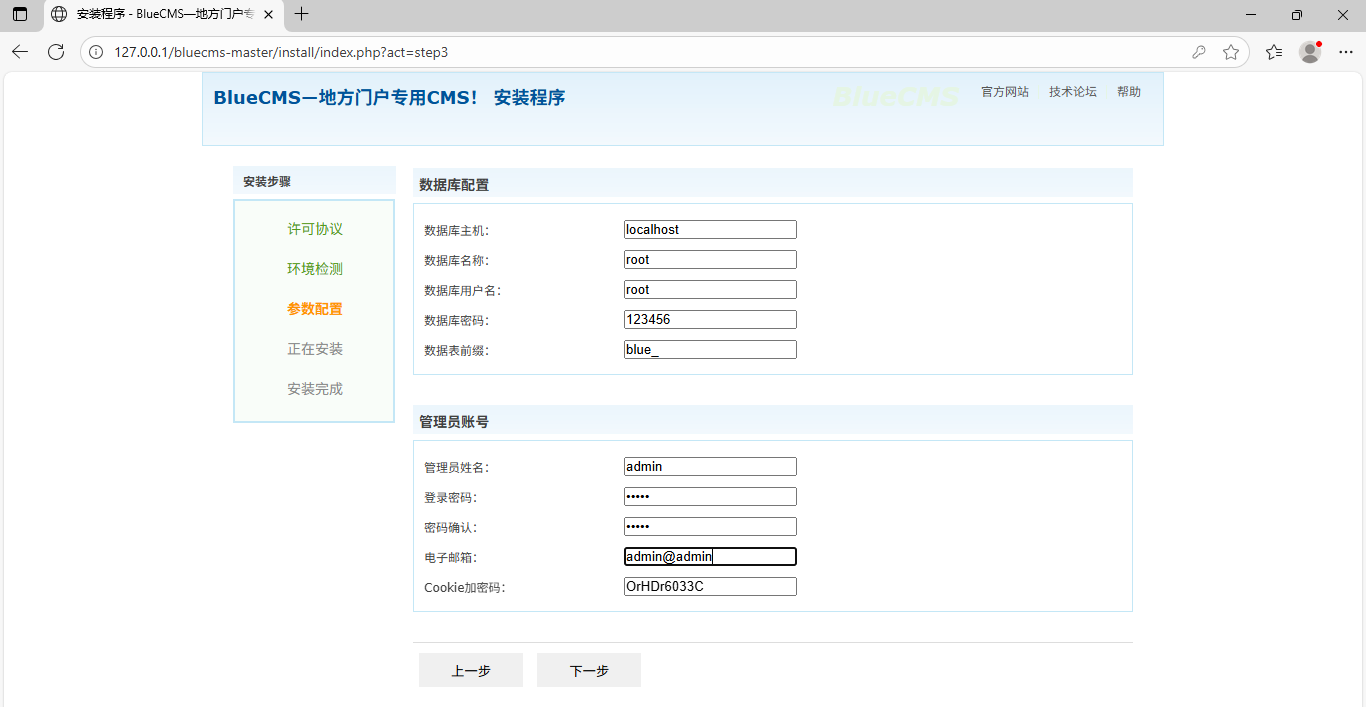1366x707 pixels.
Task: Click the 安装步骤 sidebar heading
Action: tap(267, 182)
